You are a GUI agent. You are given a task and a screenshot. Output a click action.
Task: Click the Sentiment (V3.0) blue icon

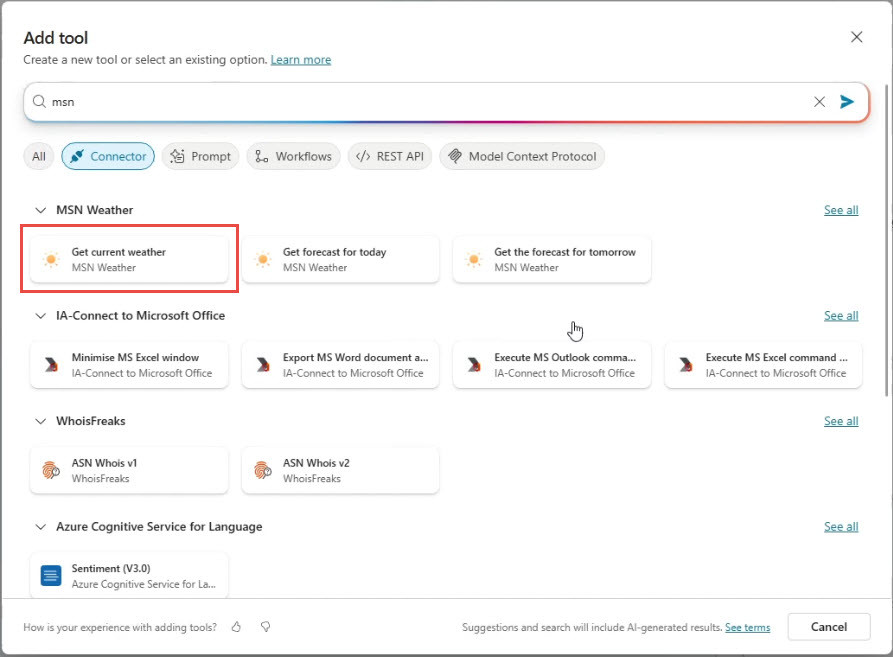pos(51,576)
